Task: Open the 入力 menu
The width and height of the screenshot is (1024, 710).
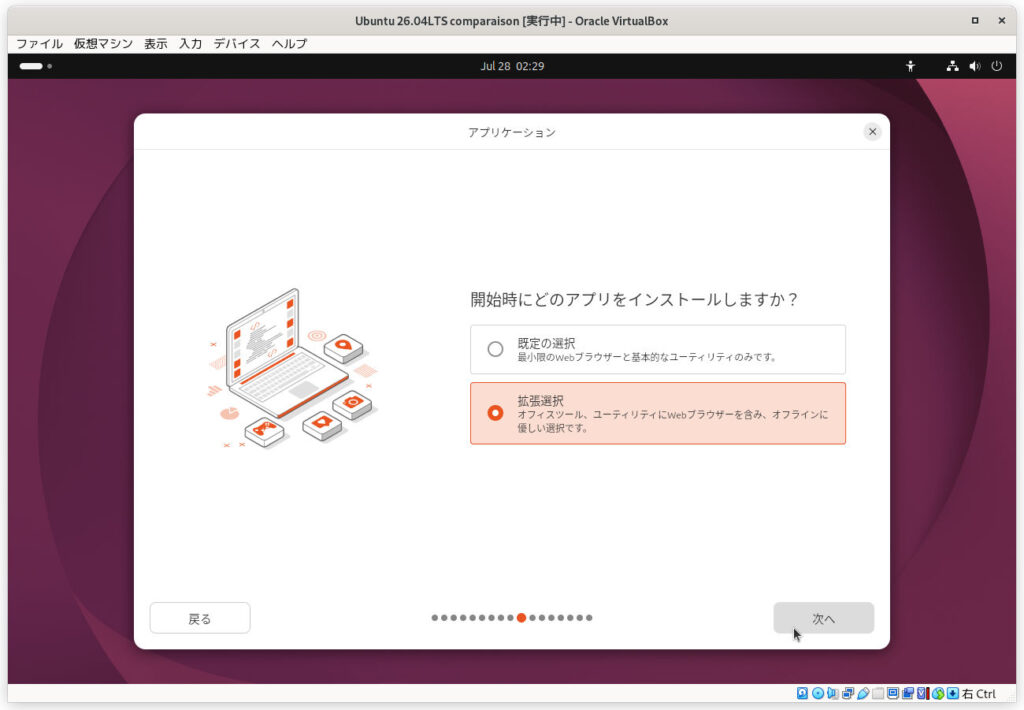Action: coord(190,44)
